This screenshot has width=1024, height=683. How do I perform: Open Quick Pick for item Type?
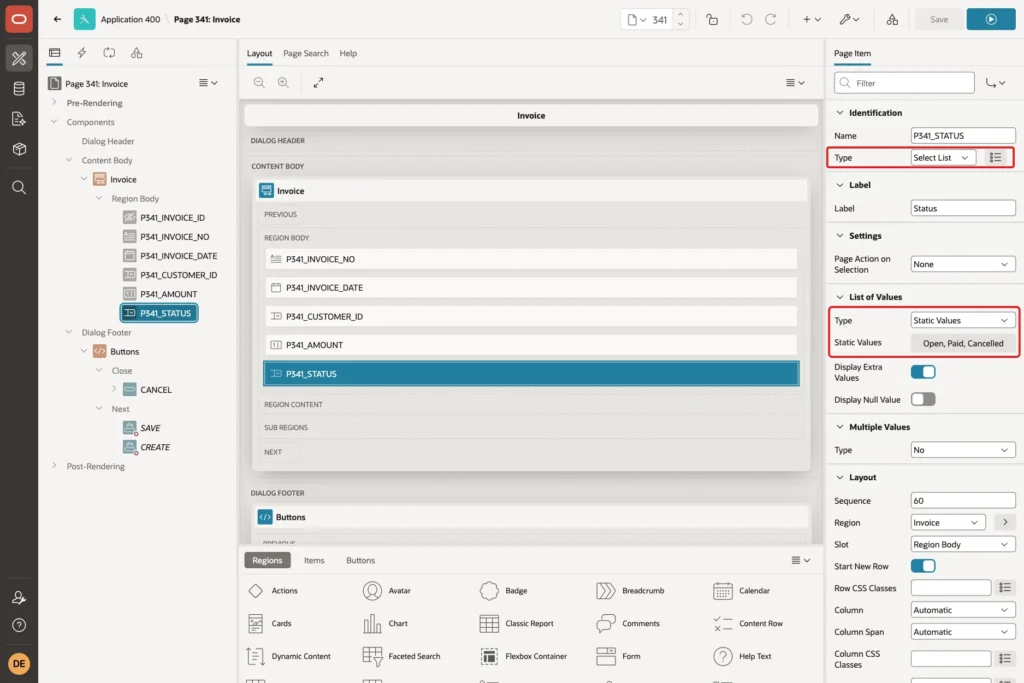click(x=995, y=157)
